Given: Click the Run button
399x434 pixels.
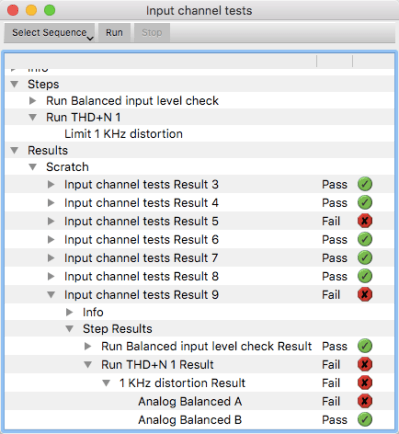Looking at the screenshot, I should 114,33.
